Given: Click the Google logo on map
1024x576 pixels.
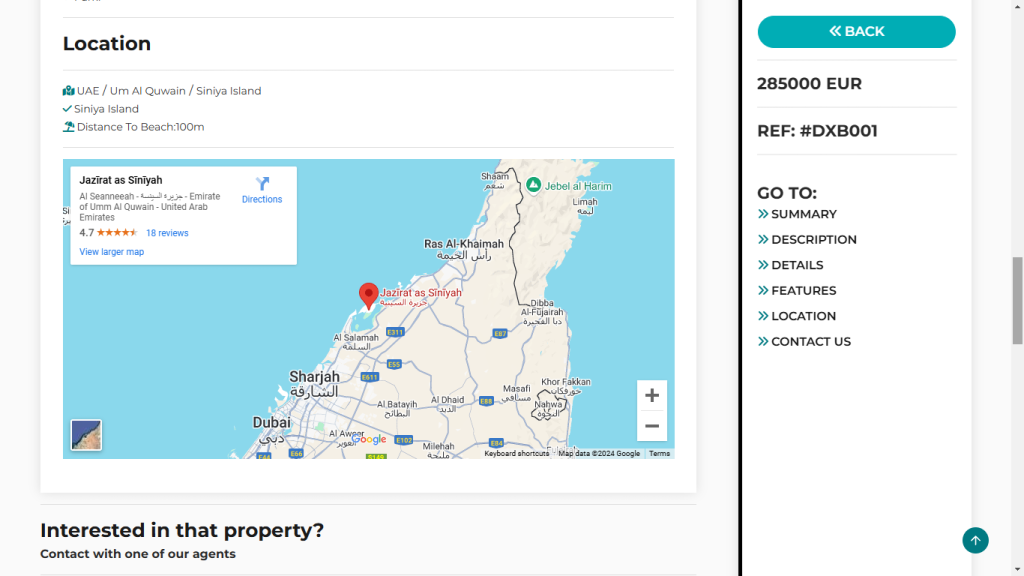Looking at the screenshot, I should (368, 439).
